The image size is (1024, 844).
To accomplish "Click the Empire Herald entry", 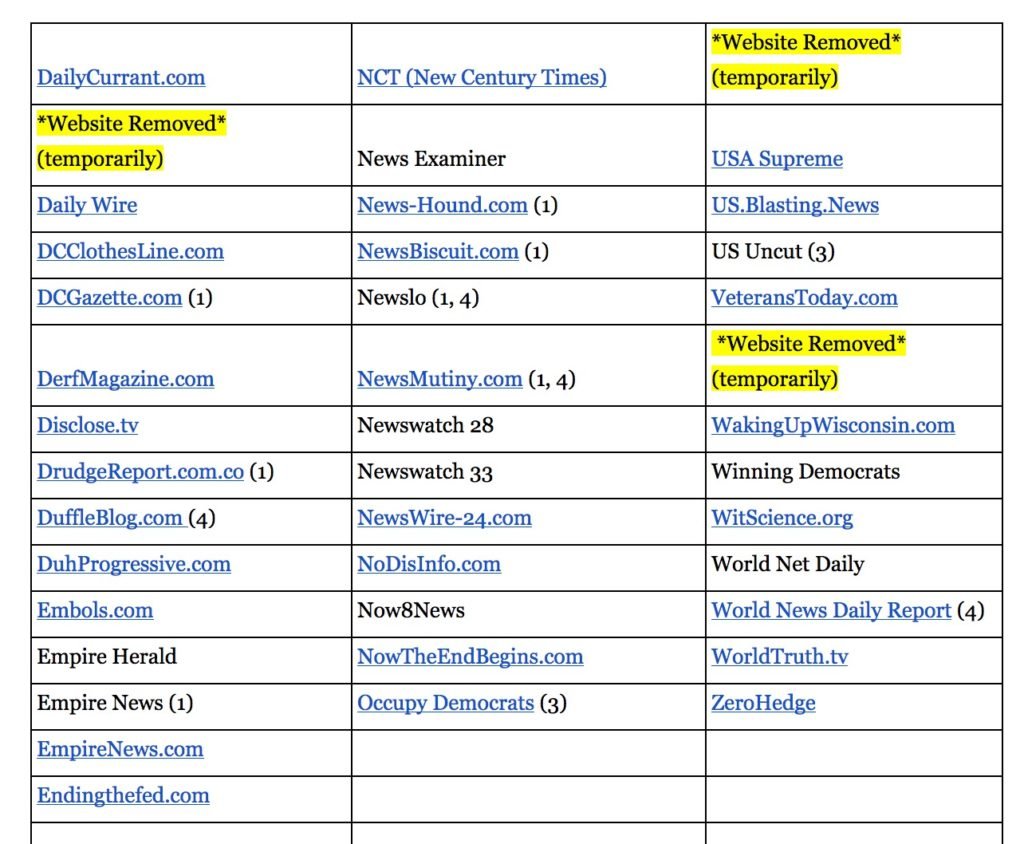I will click(x=107, y=657).
